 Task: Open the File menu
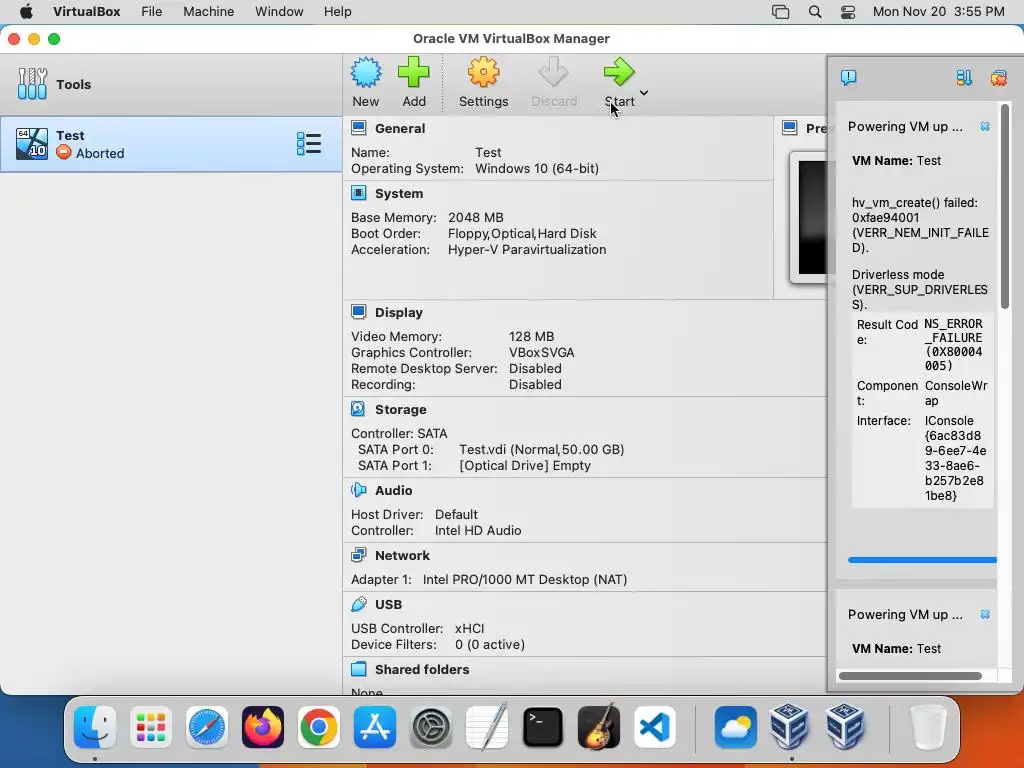click(152, 11)
